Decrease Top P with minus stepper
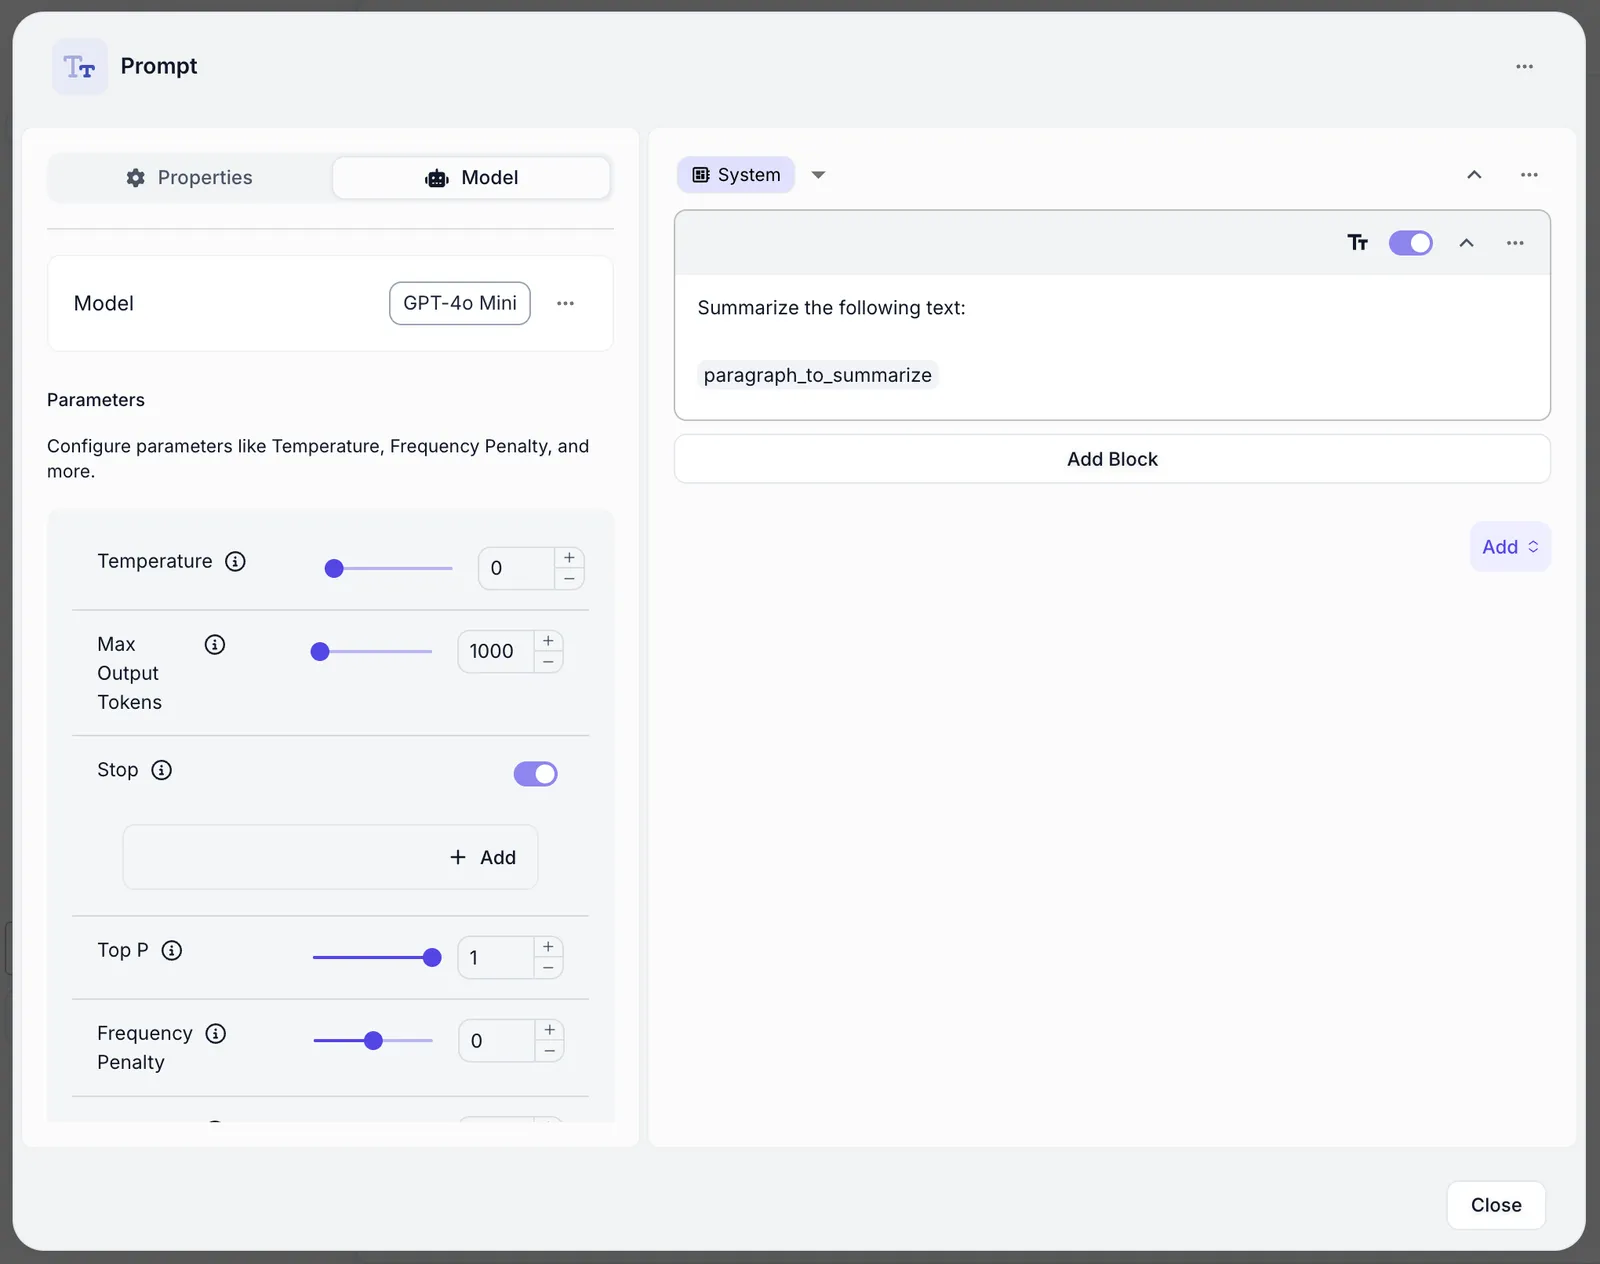Viewport: 1600px width, 1264px height. pyautogui.click(x=548, y=968)
